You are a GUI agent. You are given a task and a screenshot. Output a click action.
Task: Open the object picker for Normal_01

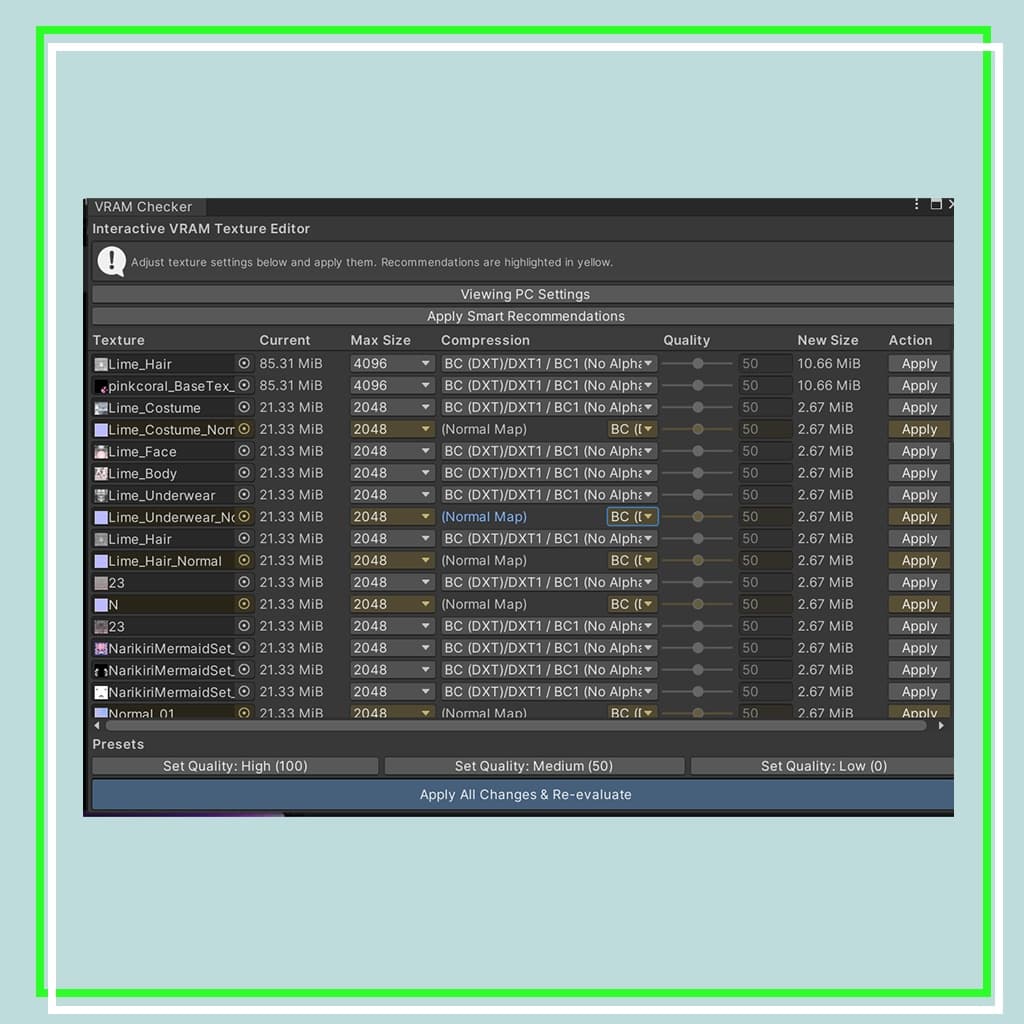[244, 713]
